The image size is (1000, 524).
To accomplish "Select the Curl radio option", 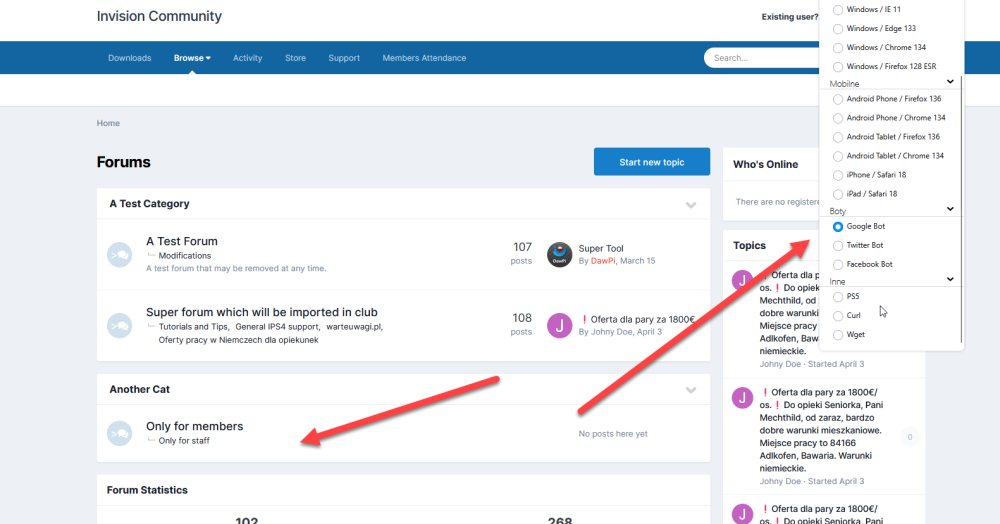I will coord(838,316).
